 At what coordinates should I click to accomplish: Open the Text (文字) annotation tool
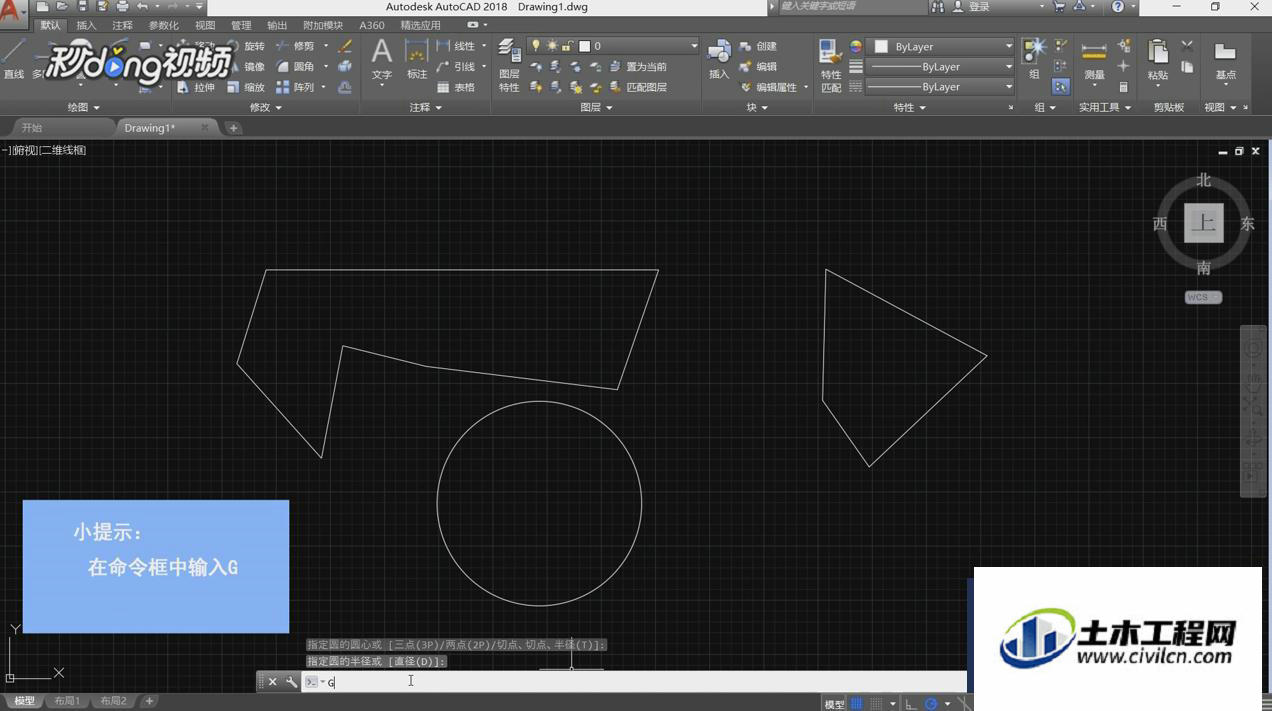pyautogui.click(x=382, y=59)
